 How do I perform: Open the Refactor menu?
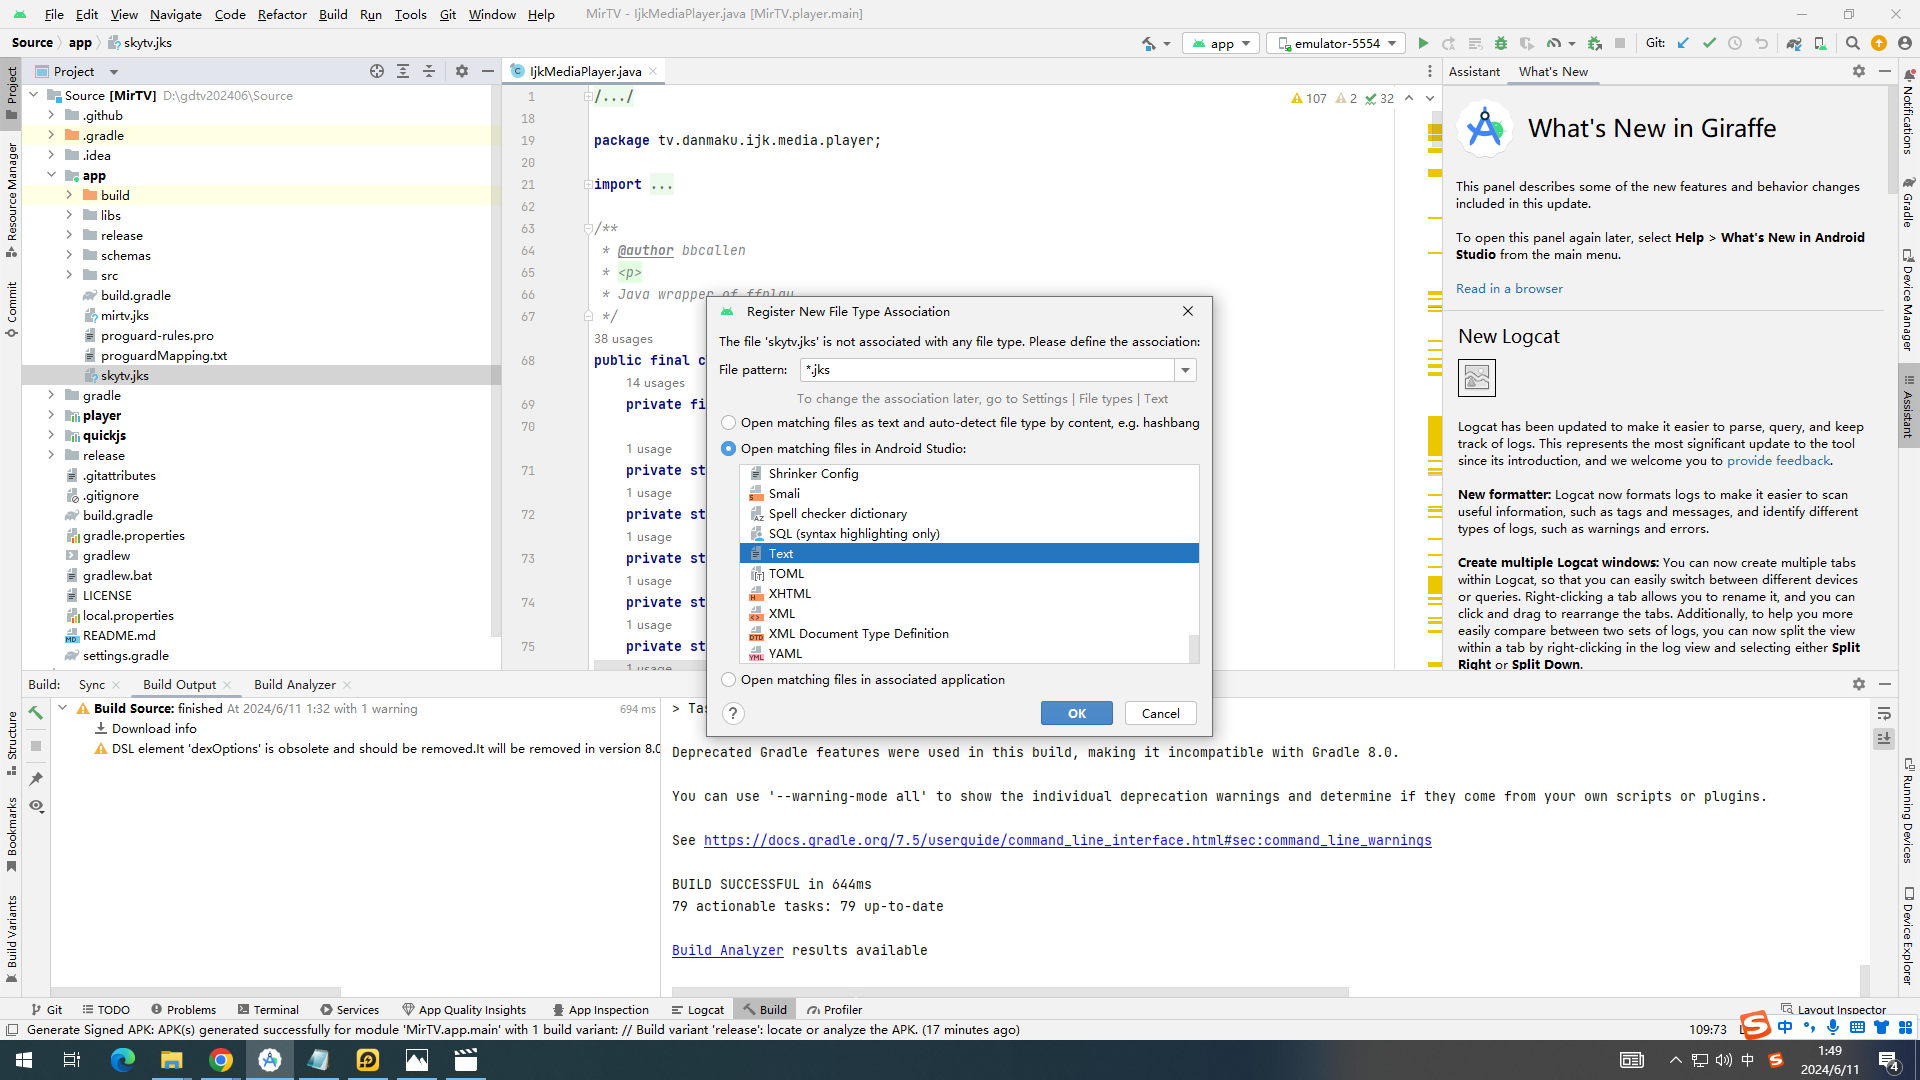[x=281, y=14]
